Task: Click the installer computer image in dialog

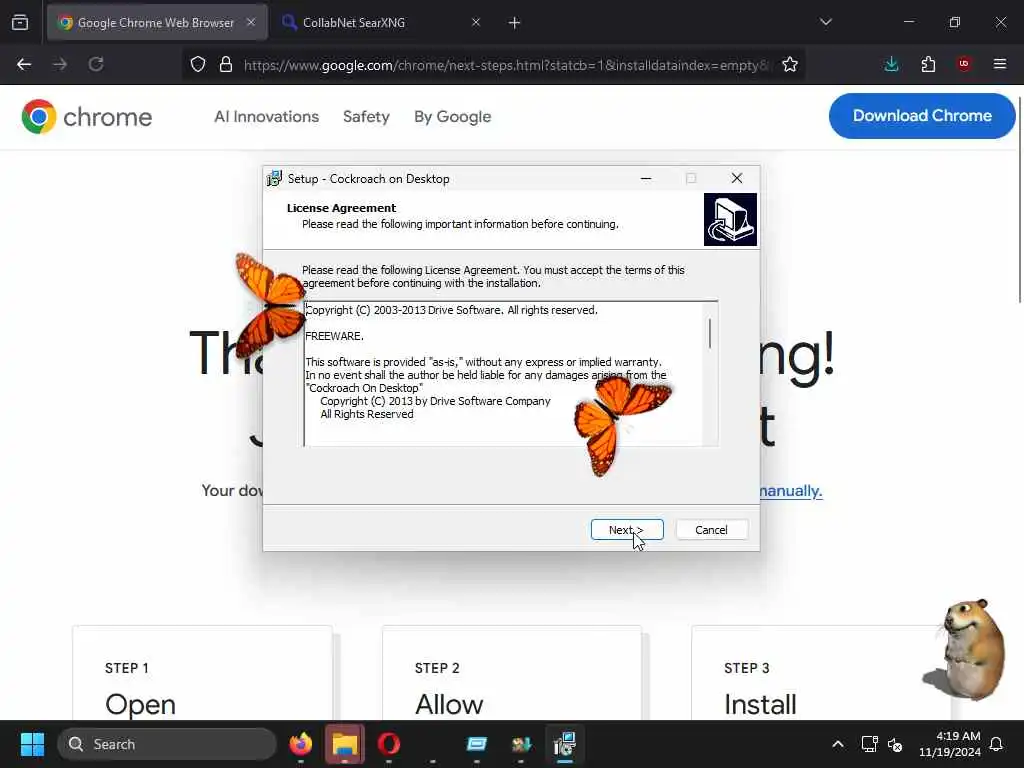Action: pyautogui.click(x=730, y=219)
